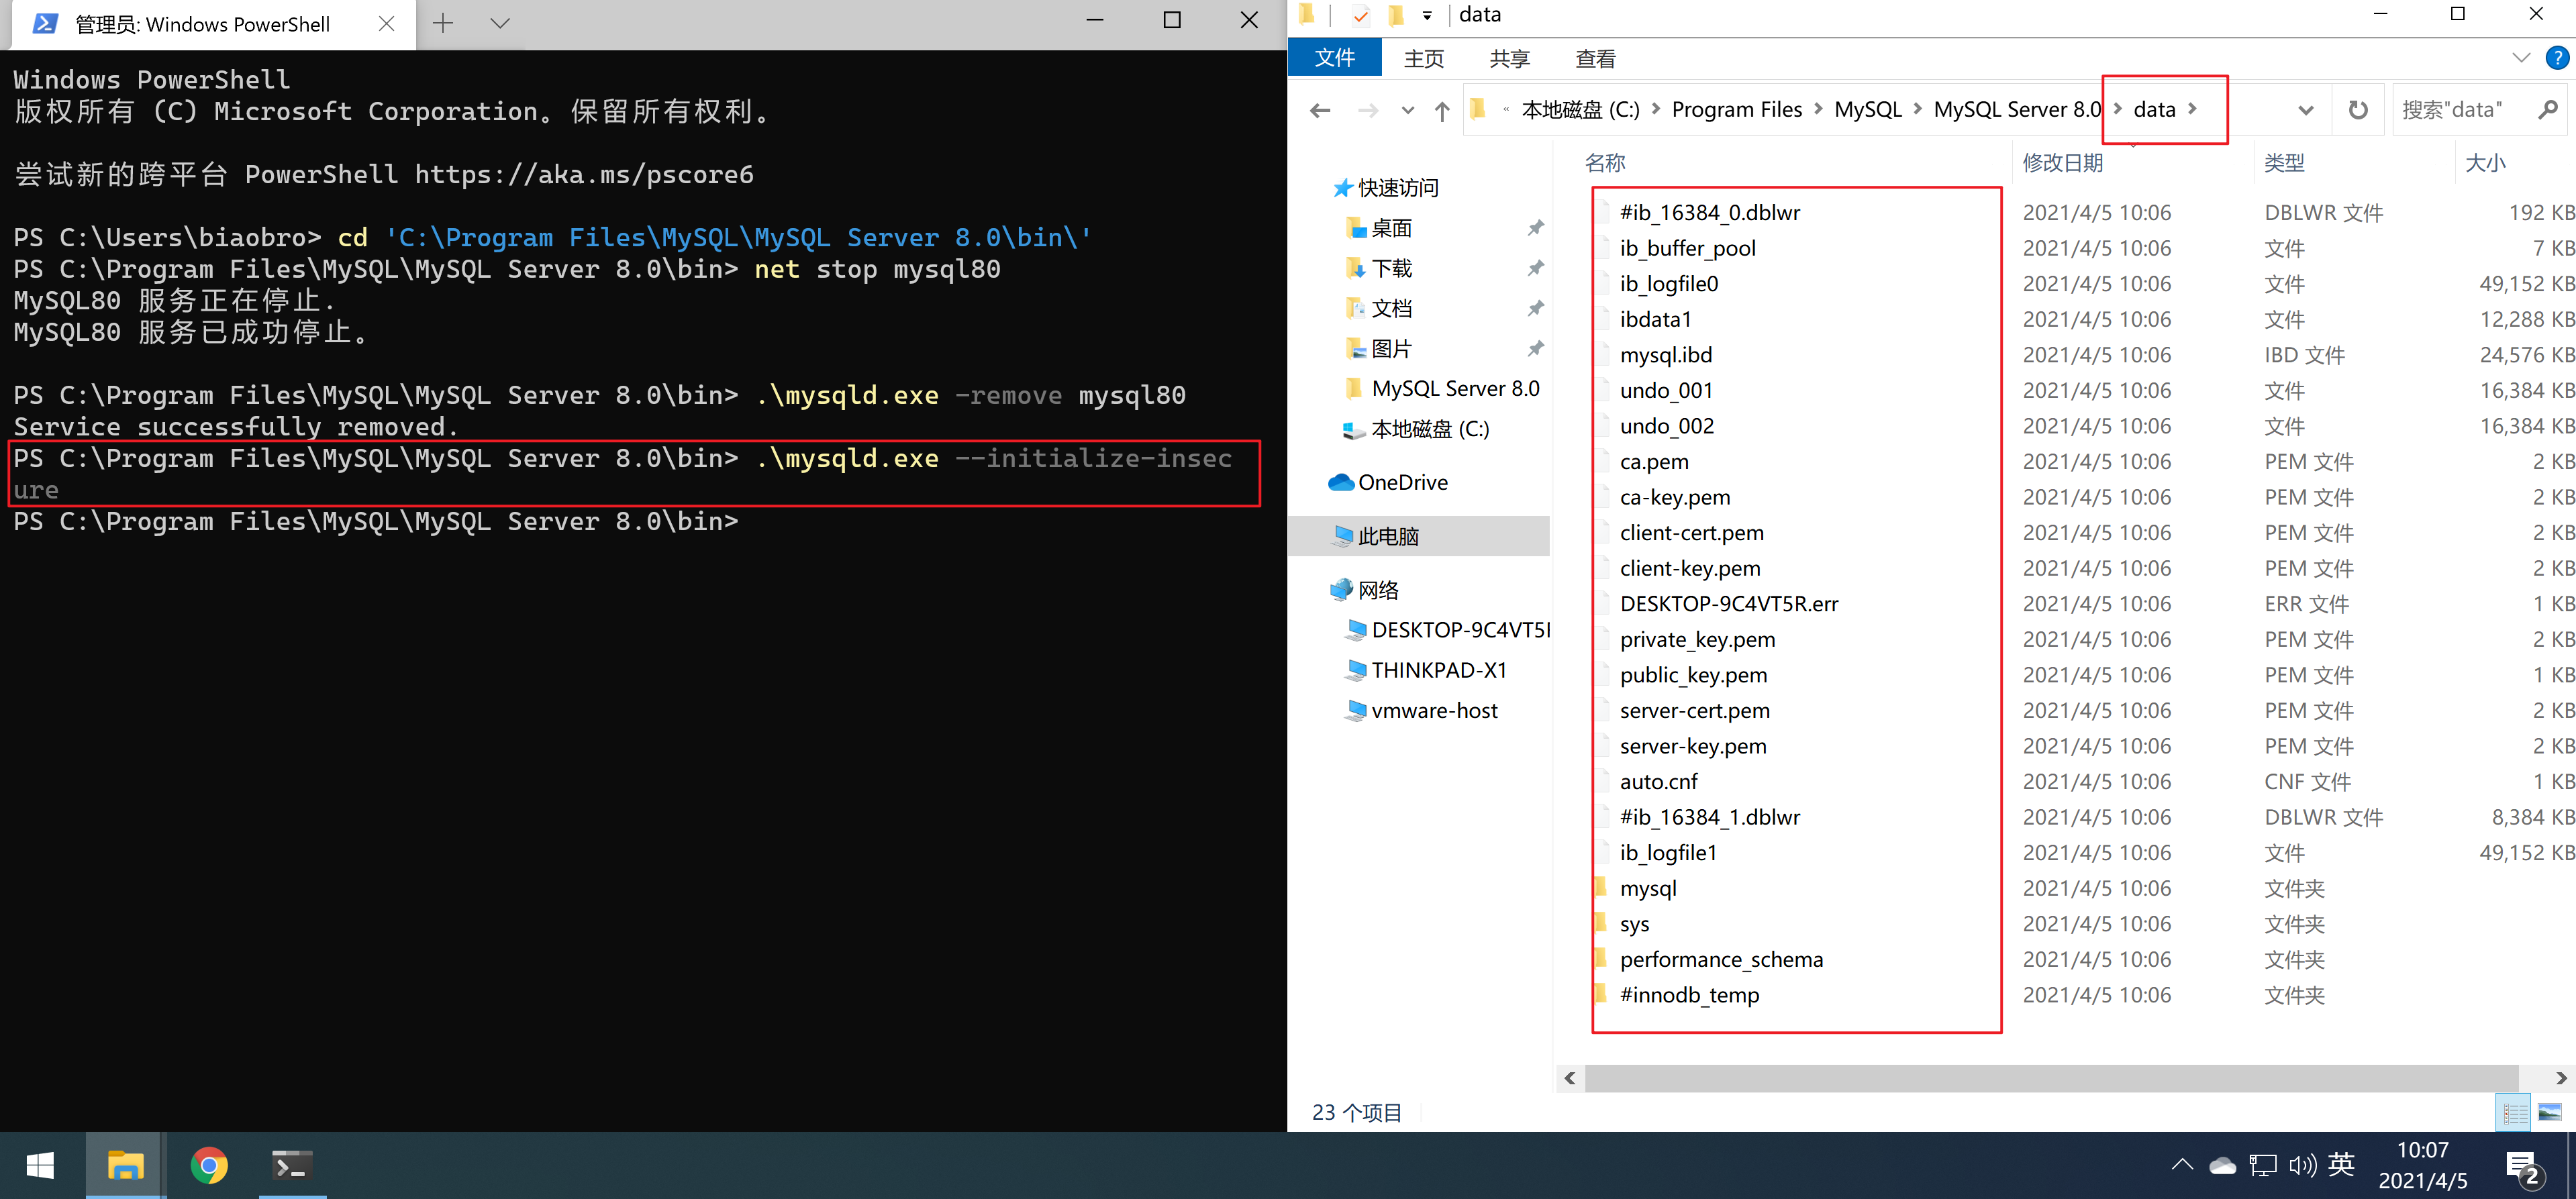Click the search magnifier icon
Screen dimensions: 2576x1199
coord(2547,110)
